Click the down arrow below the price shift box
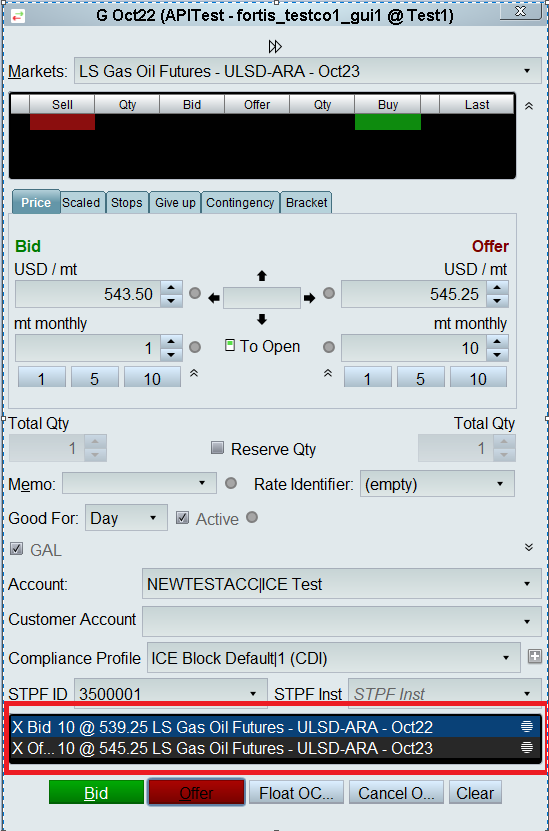This screenshot has height=831, width=549. tap(262, 319)
